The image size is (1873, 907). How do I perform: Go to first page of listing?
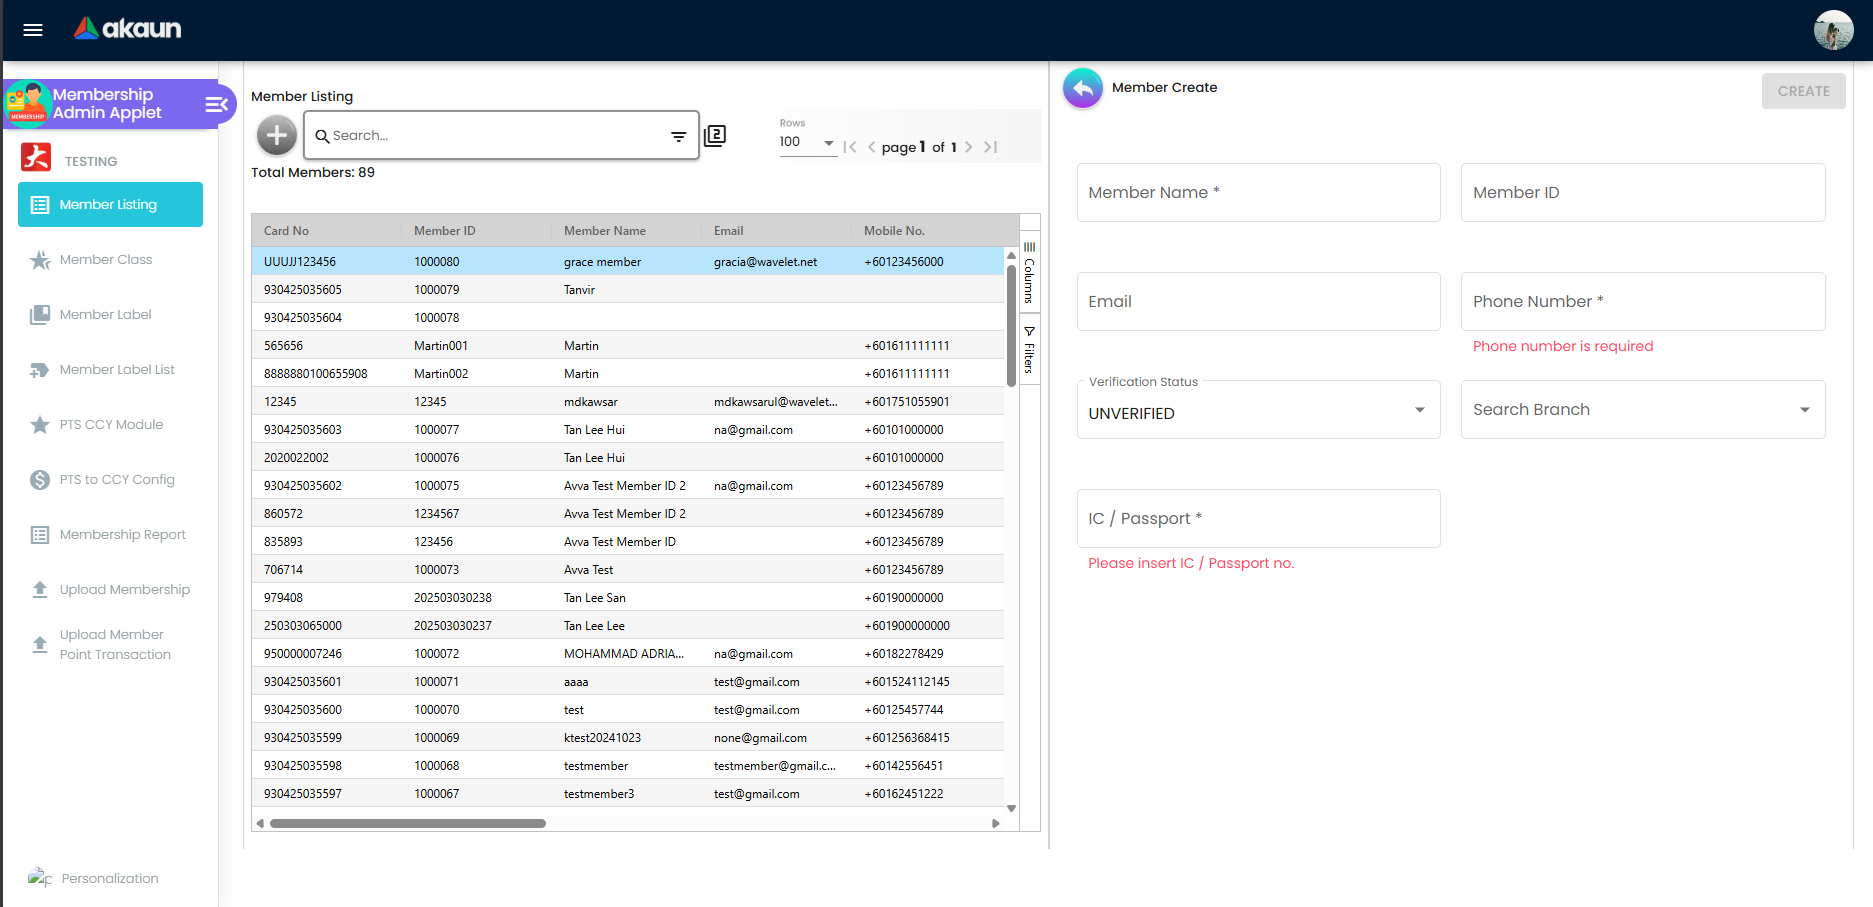point(850,147)
